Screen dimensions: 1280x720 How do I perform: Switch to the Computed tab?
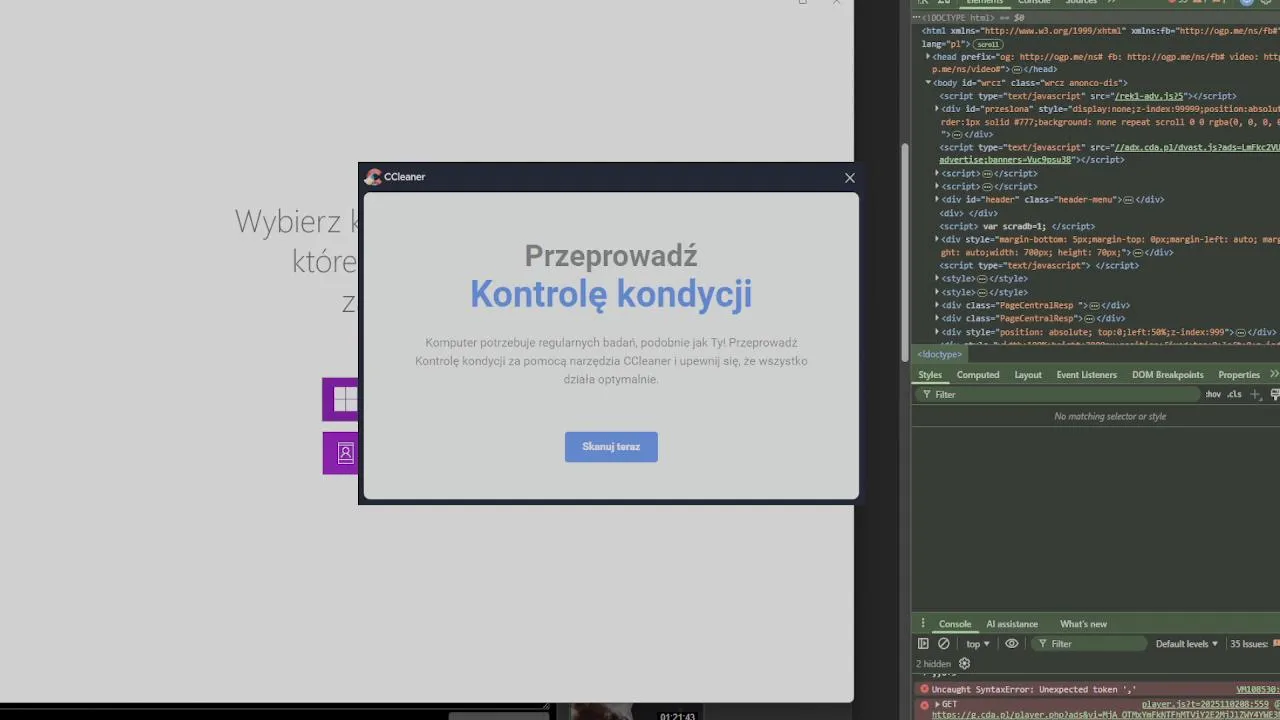tap(978, 375)
